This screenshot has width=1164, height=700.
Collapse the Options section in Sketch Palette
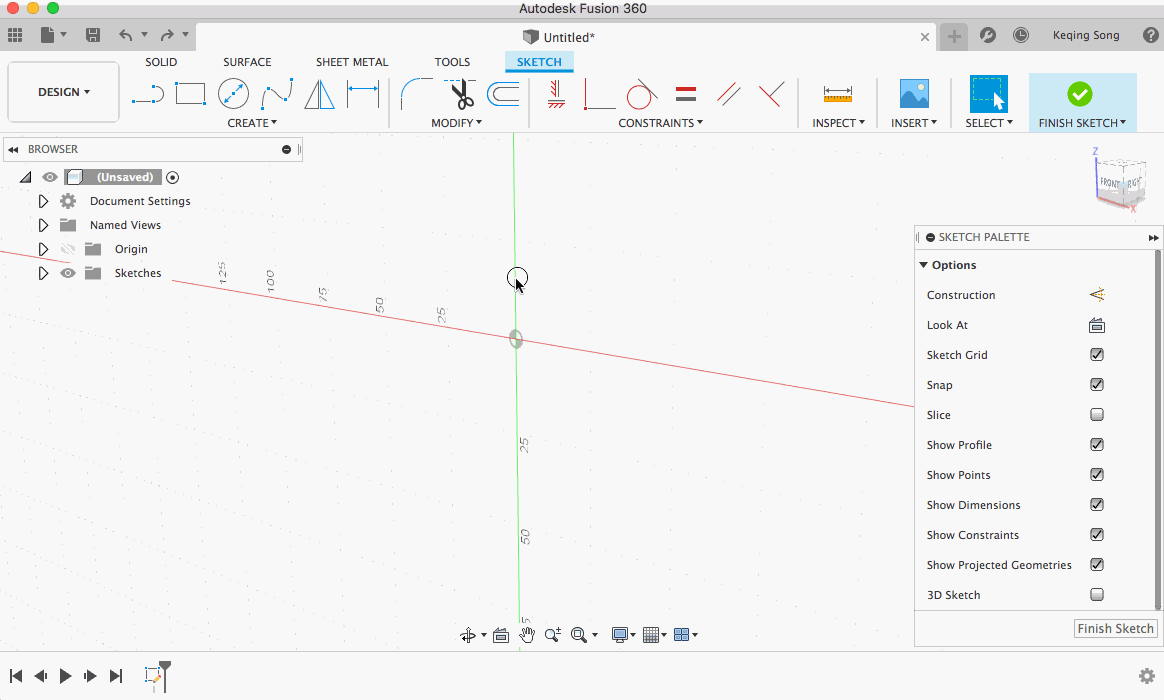923,264
